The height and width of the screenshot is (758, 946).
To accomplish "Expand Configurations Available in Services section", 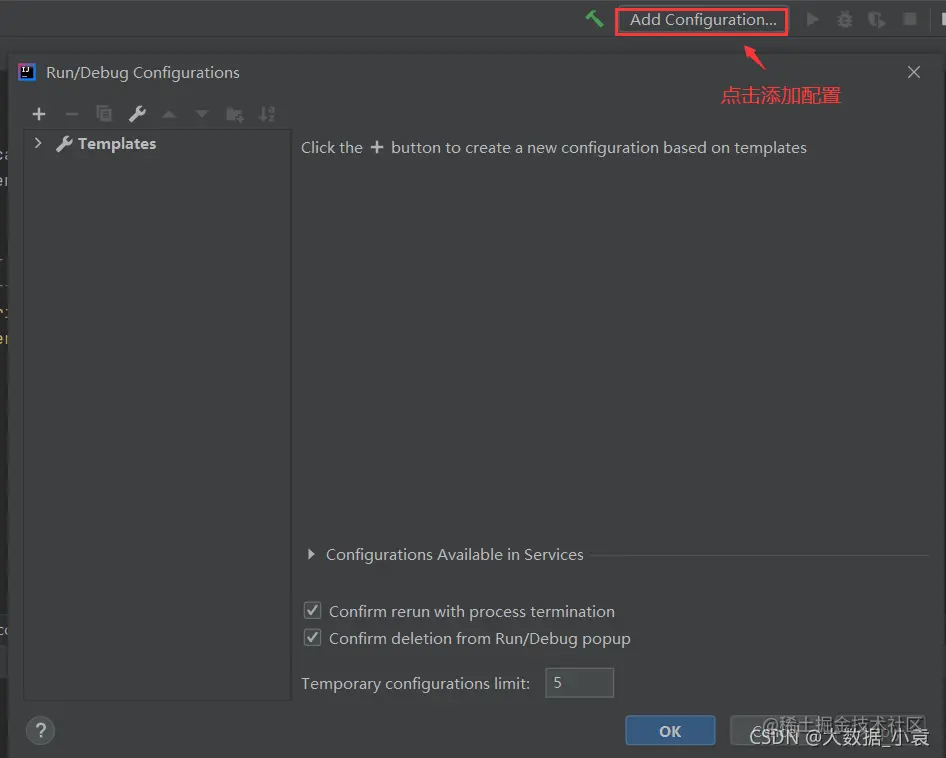I will pyautogui.click(x=311, y=554).
